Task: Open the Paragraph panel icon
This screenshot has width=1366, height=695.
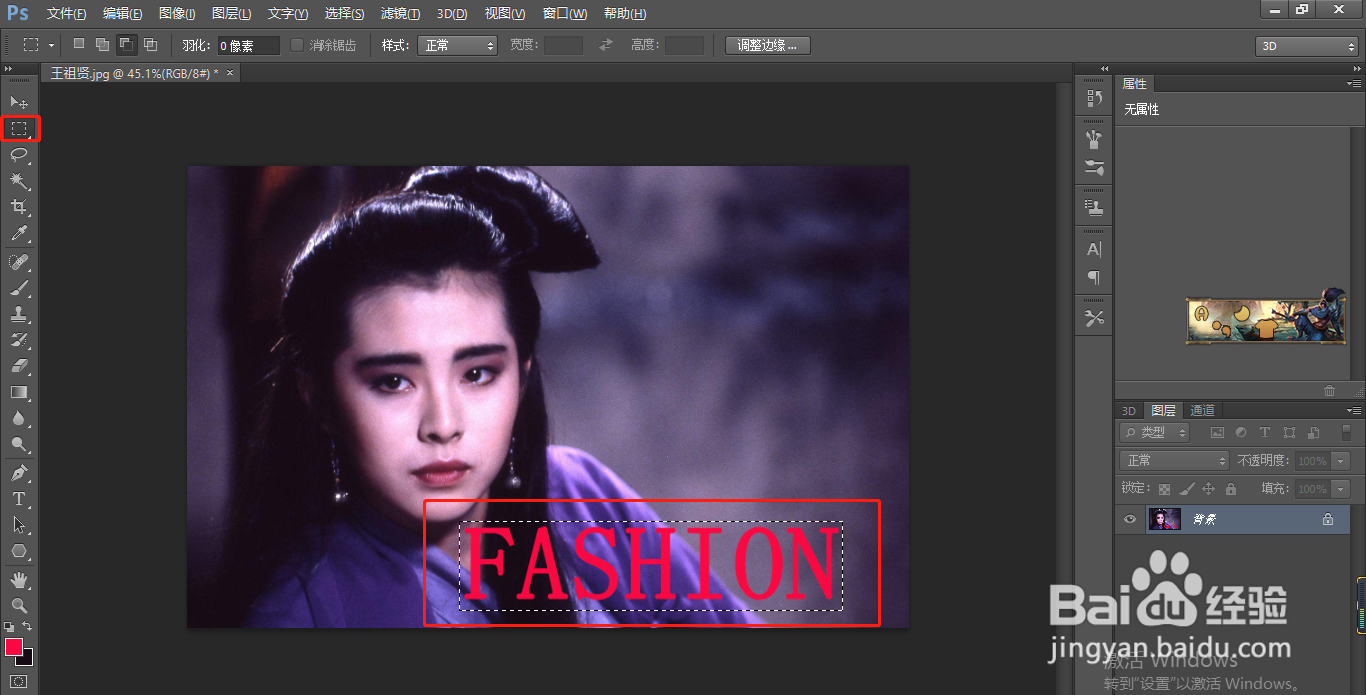Action: tap(1094, 277)
